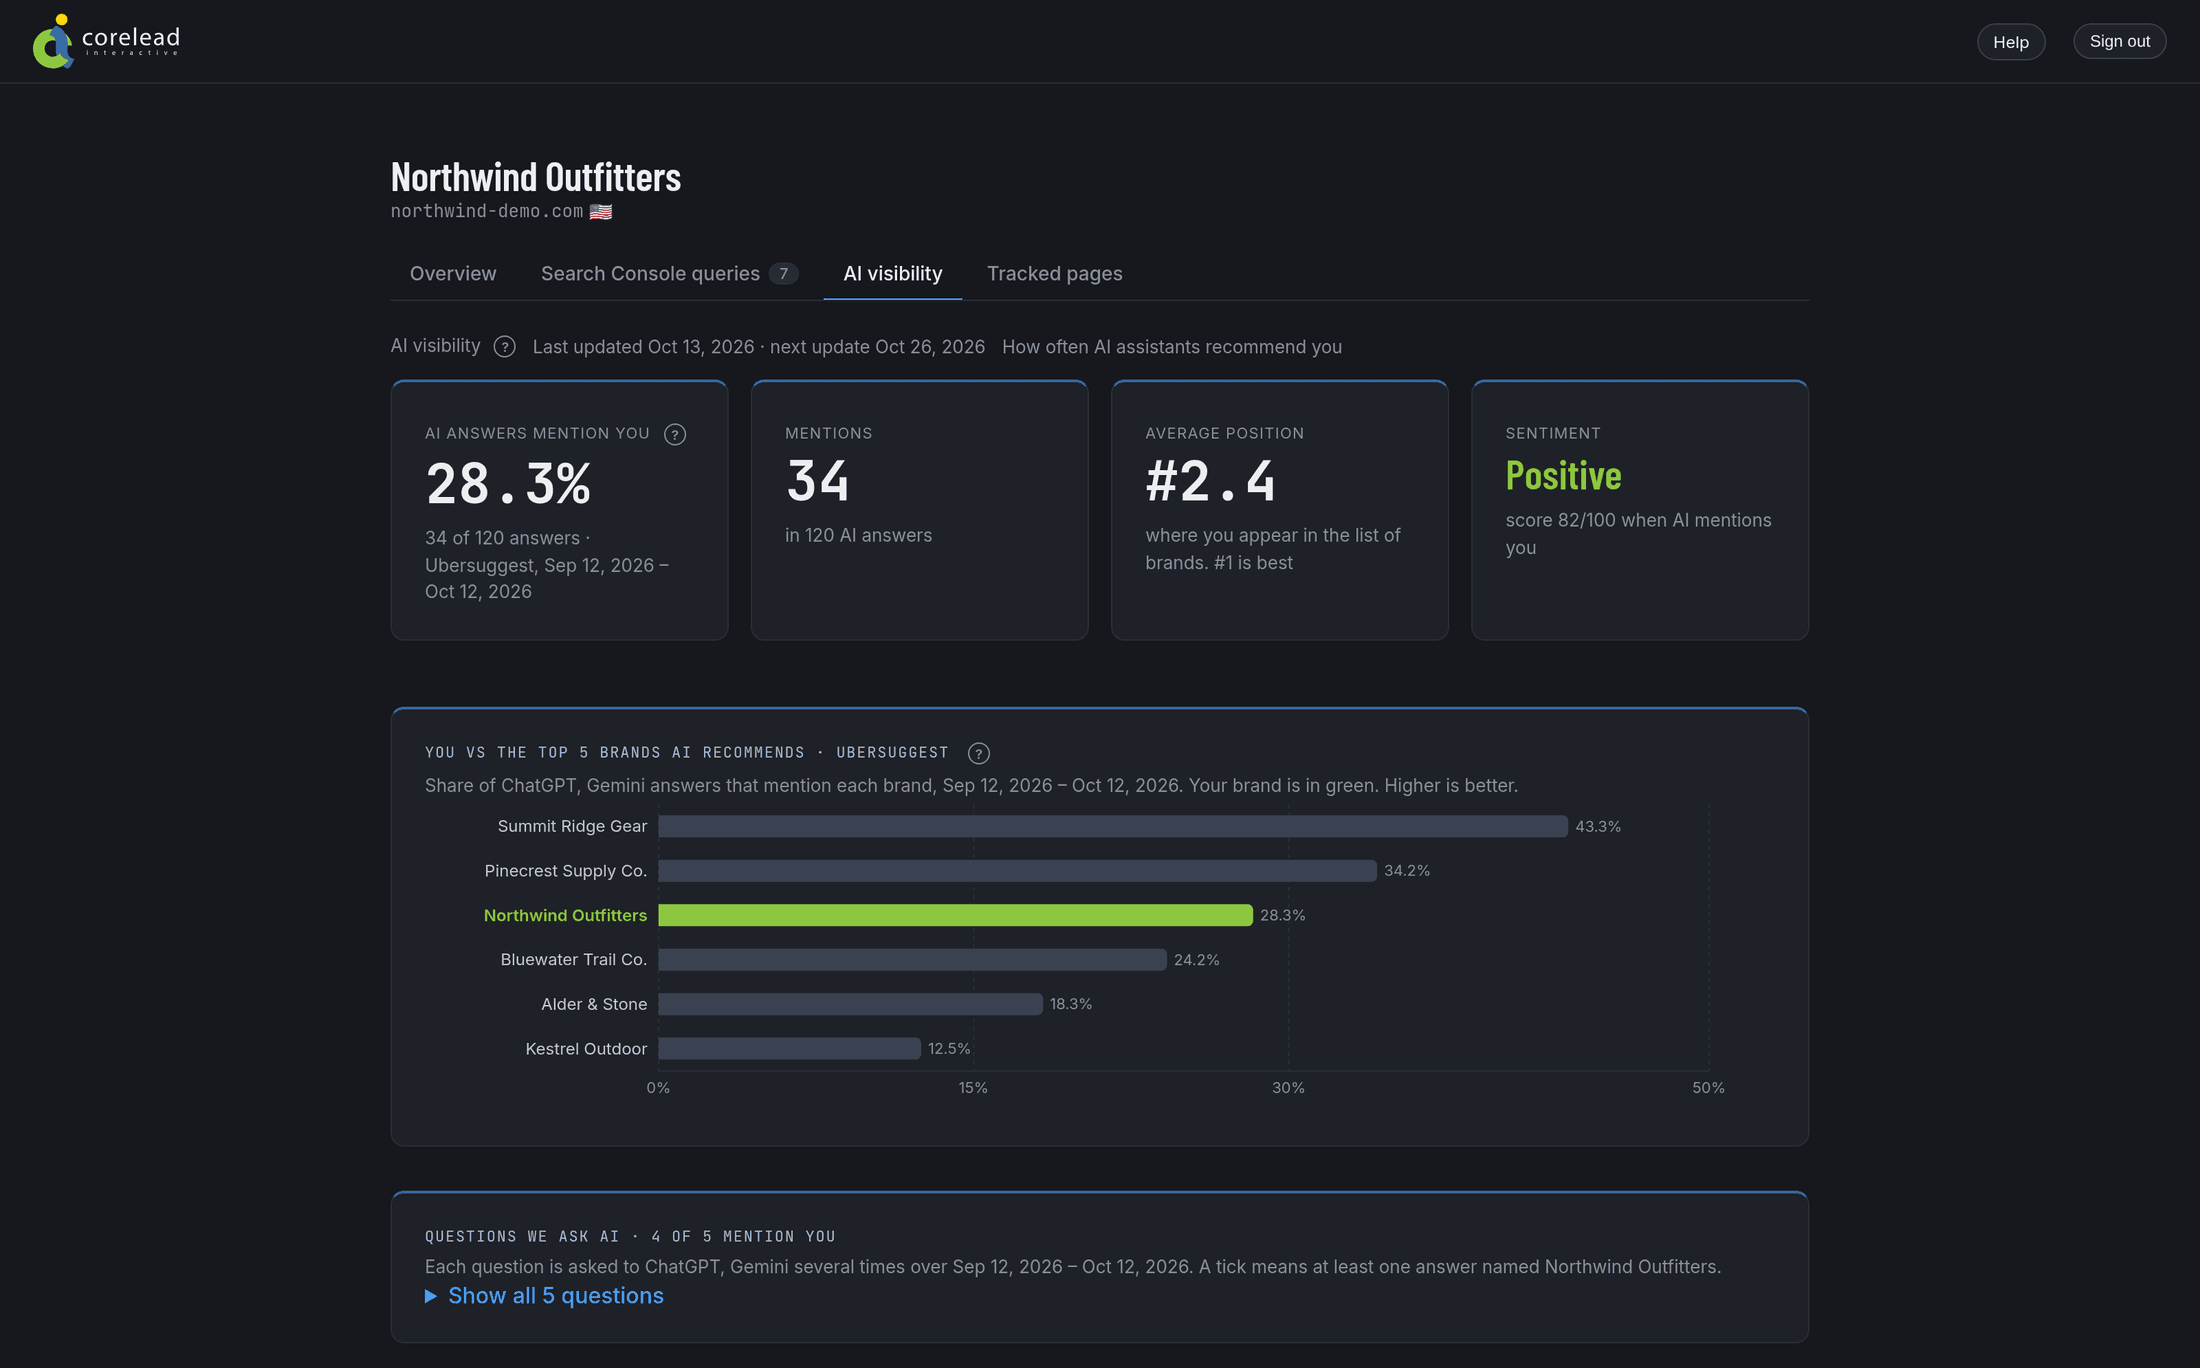This screenshot has width=2200, height=1368.
Task: Switch to the Overview tab
Action: pyautogui.click(x=453, y=274)
